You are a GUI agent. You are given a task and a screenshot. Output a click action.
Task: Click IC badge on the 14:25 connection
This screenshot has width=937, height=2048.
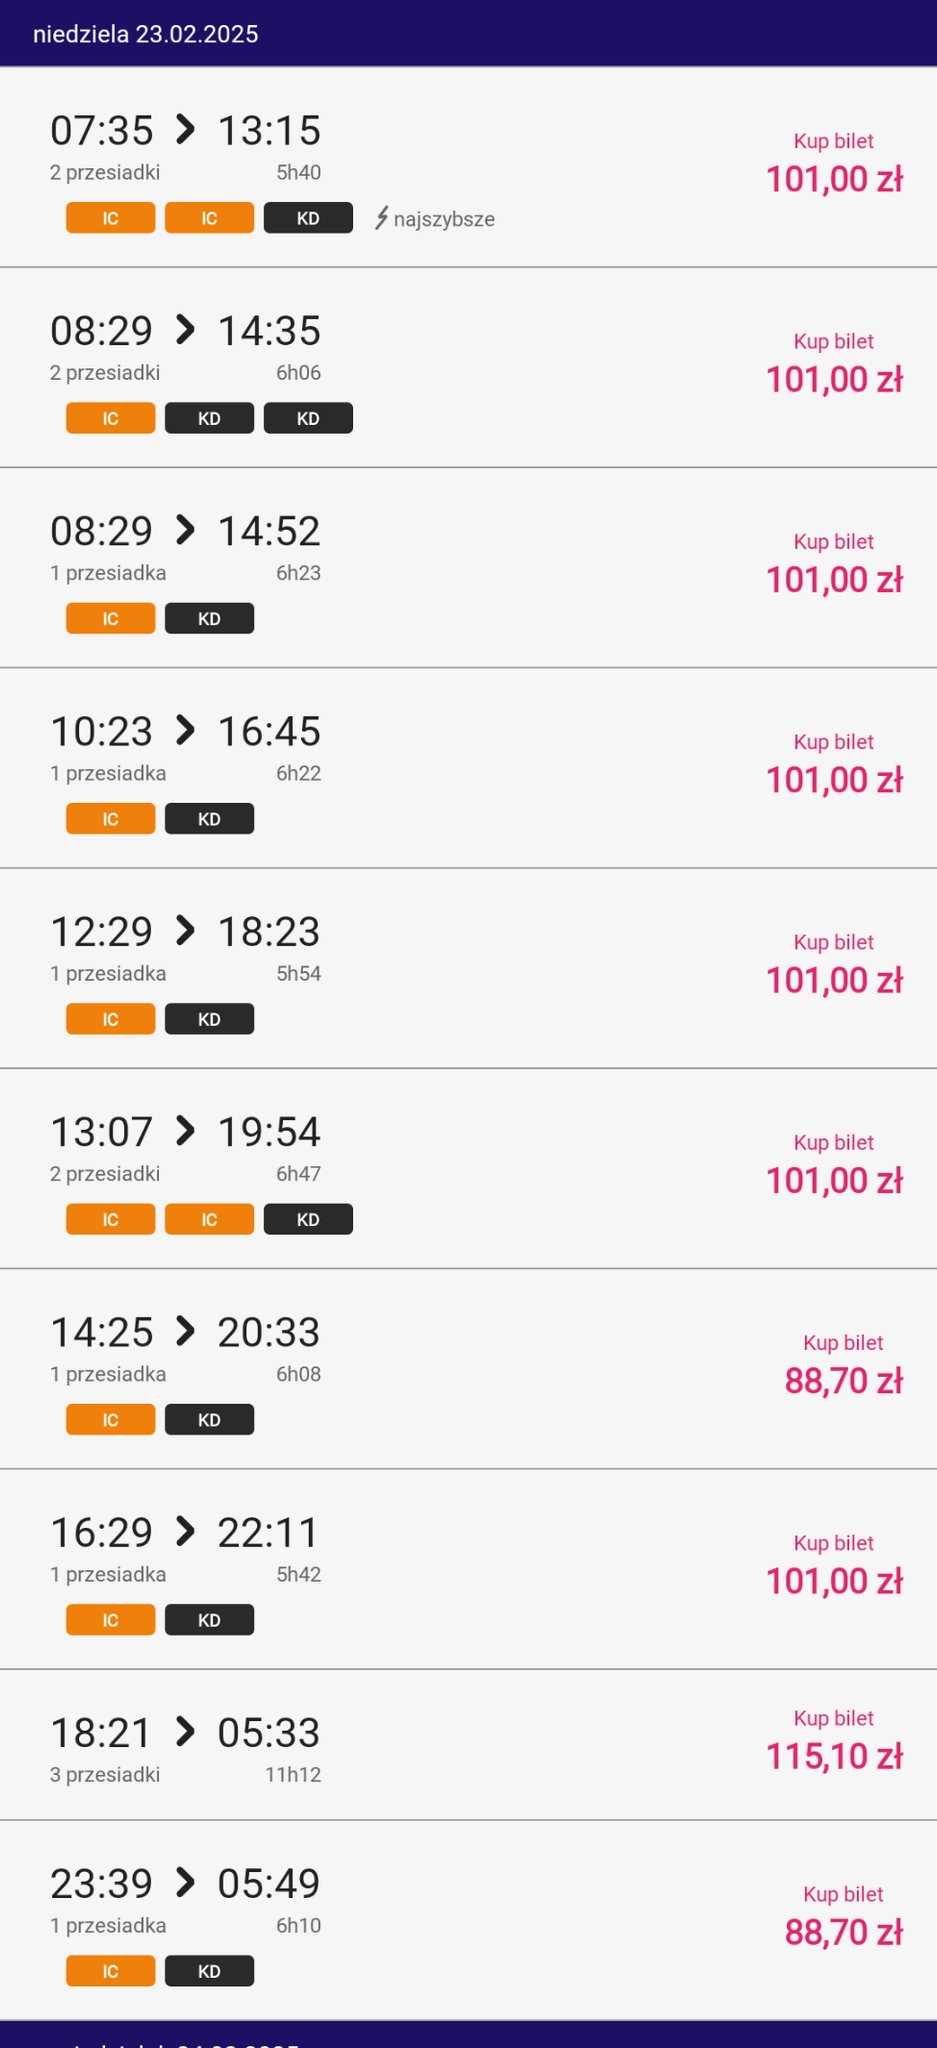tap(110, 1420)
